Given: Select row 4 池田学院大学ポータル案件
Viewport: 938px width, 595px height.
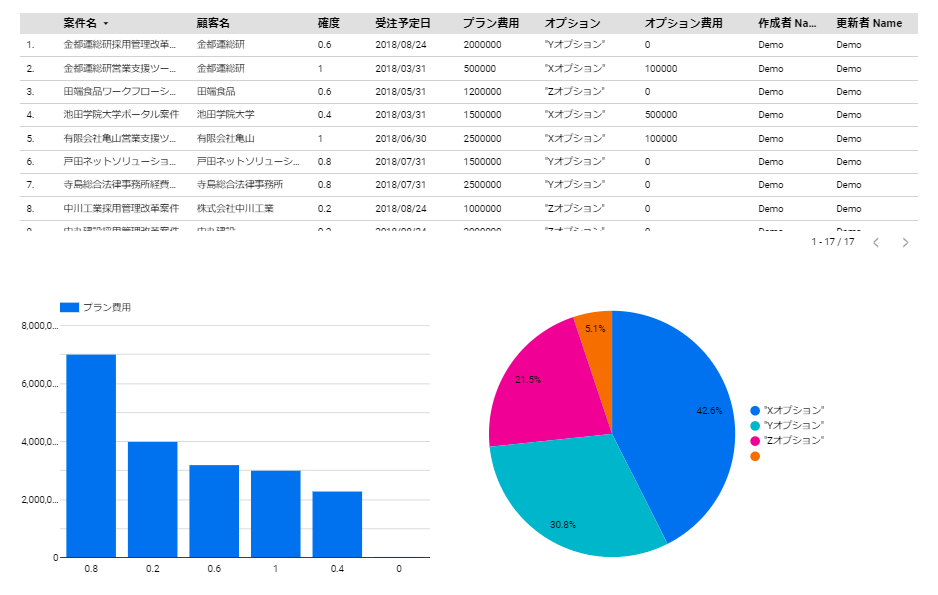Looking at the screenshot, I should tap(468, 115).
